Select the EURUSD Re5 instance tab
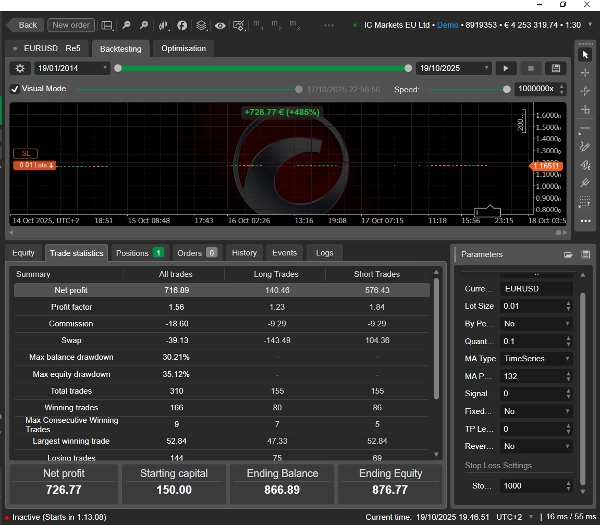Image resolution: width=600 pixels, height=525 pixels. pos(47,49)
